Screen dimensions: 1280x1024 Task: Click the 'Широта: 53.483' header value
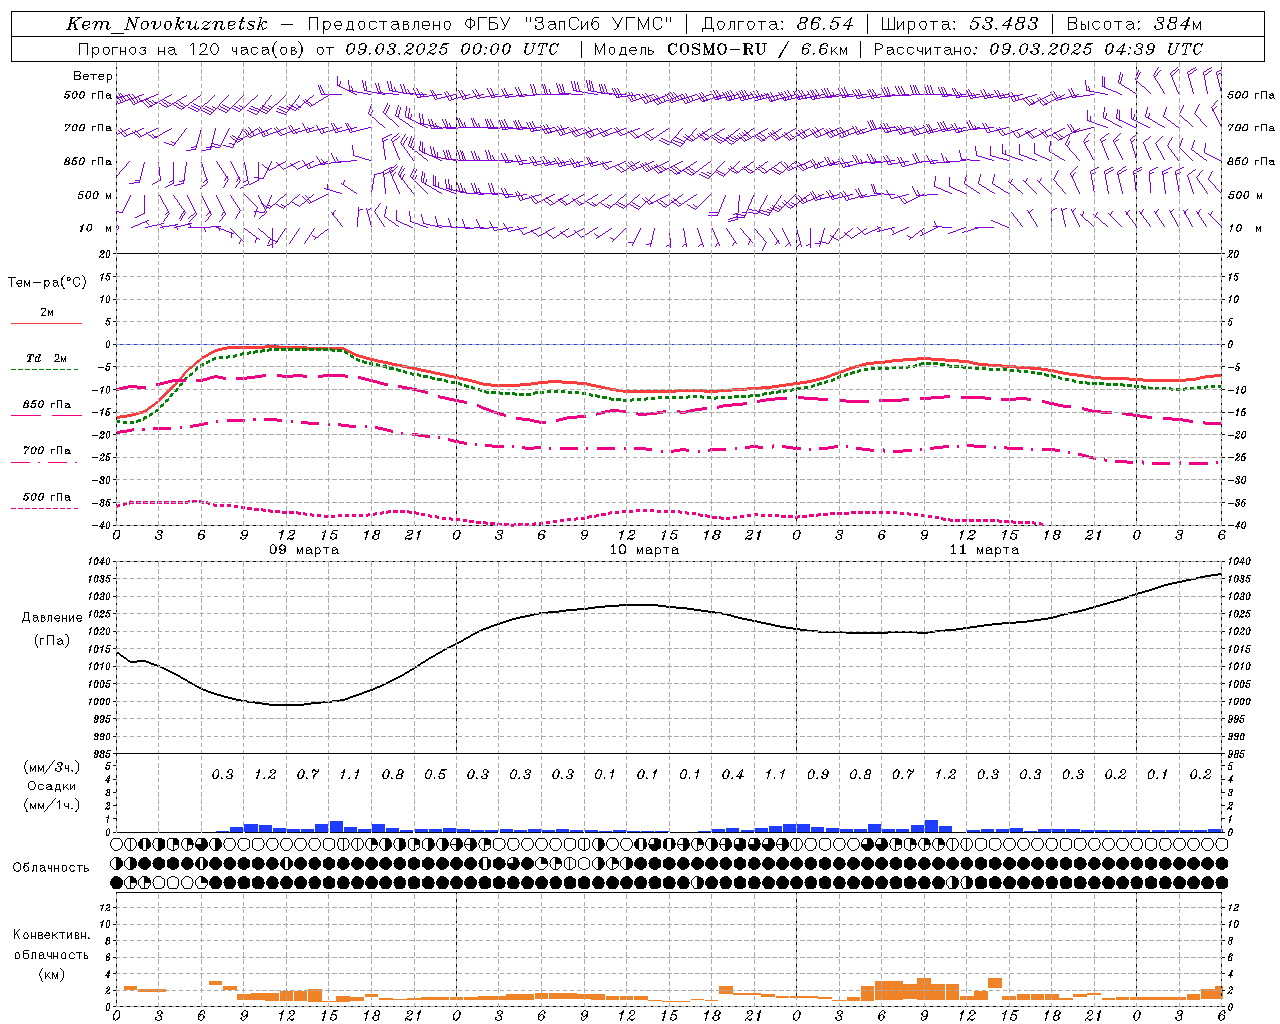tap(959, 24)
